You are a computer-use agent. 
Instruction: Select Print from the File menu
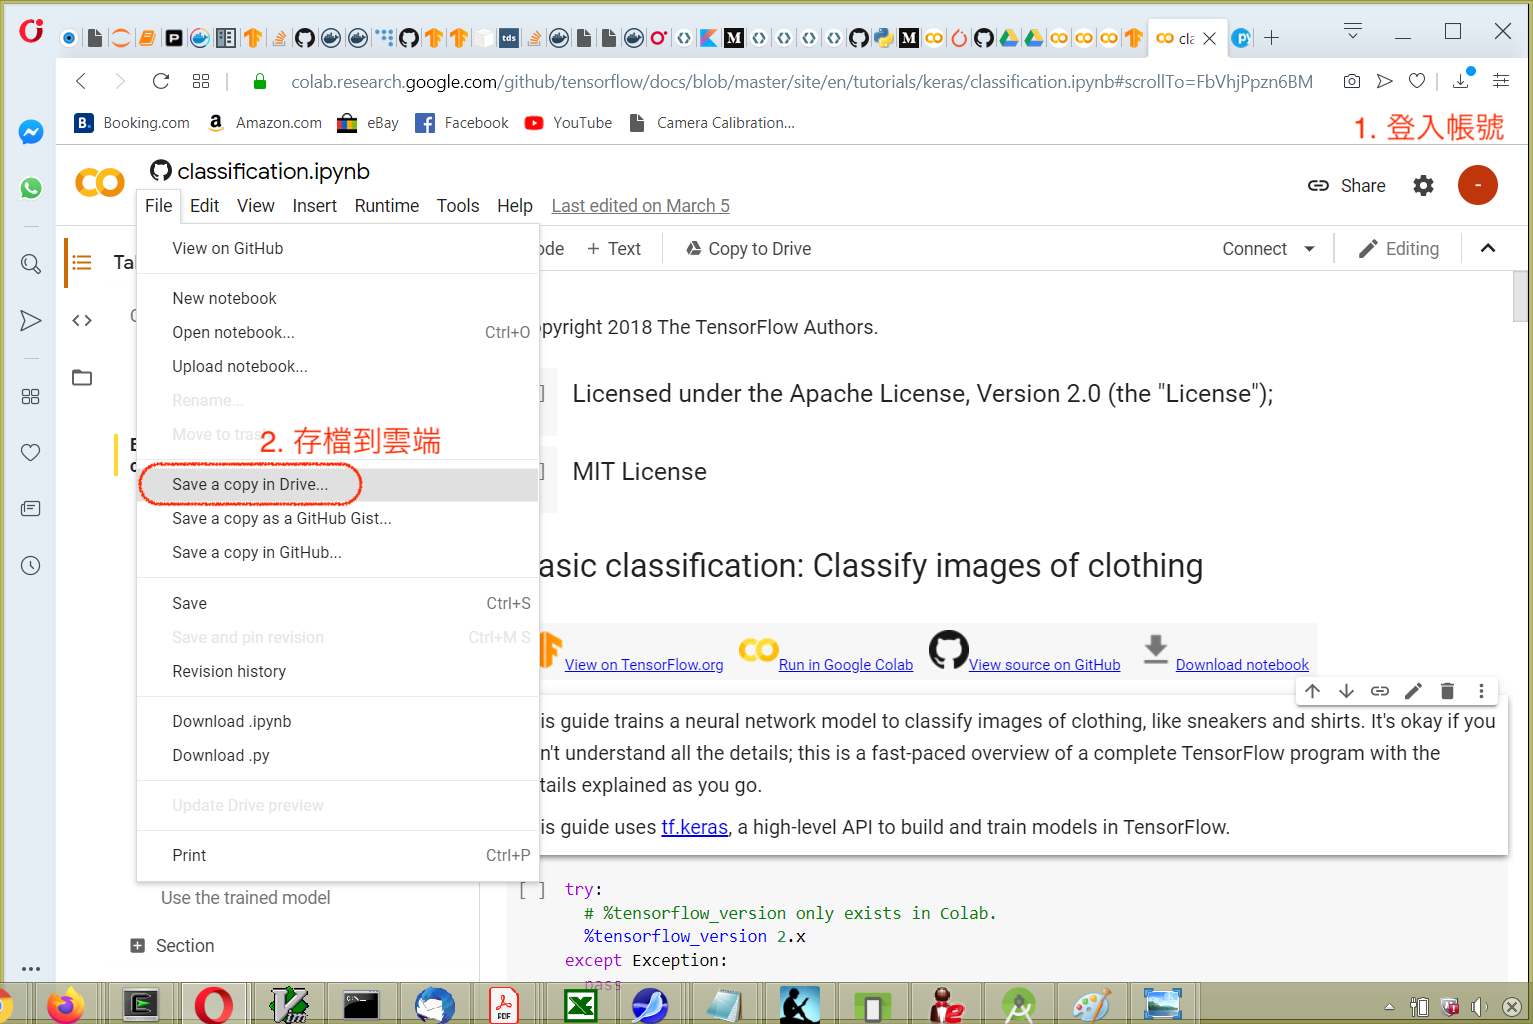(x=338, y=856)
